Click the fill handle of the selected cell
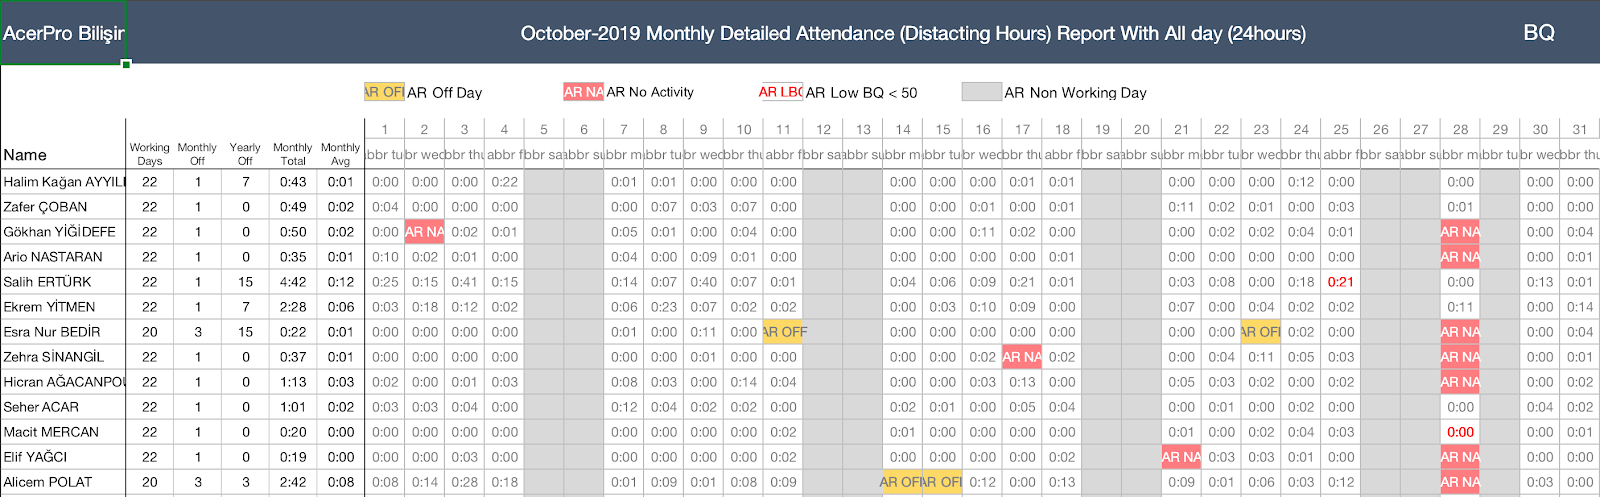Image resolution: width=1600 pixels, height=497 pixels. 127,64
